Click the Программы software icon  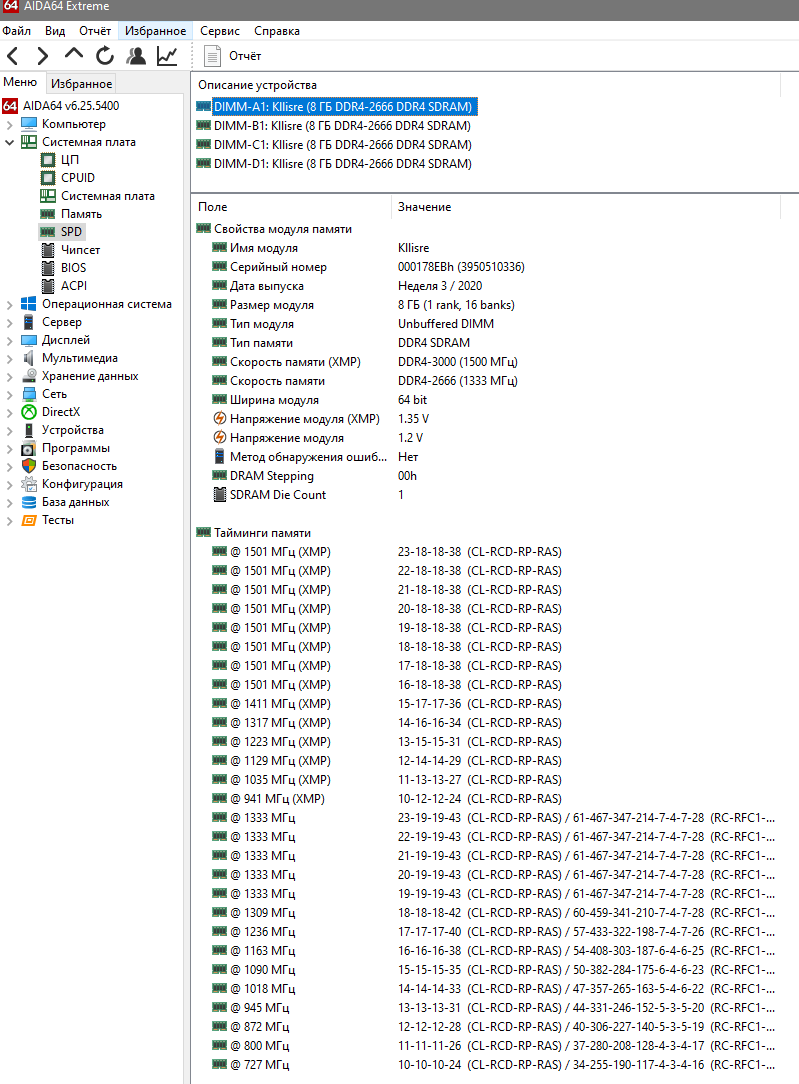(29, 448)
